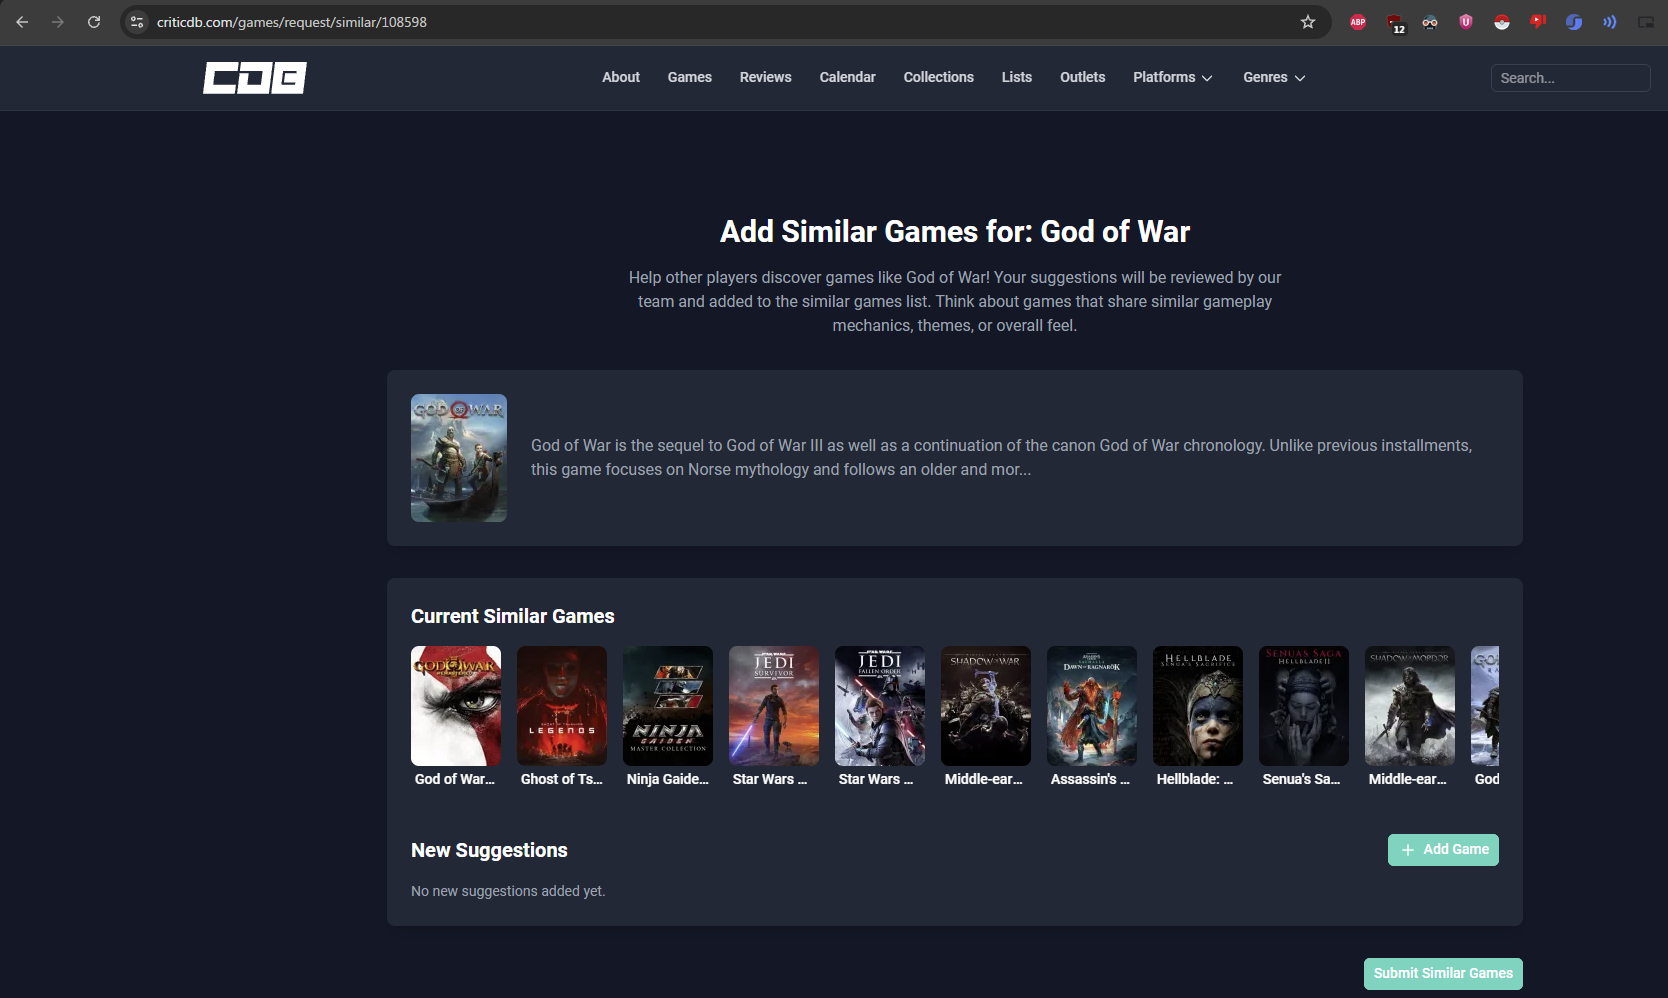1668x998 pixels.
Task: Click the Pokeball extension icon
Action: tap(1502, 22)
